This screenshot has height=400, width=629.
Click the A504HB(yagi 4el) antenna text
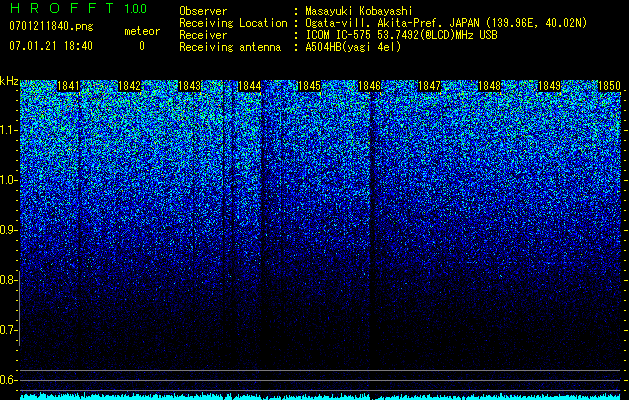click(353, 47)
